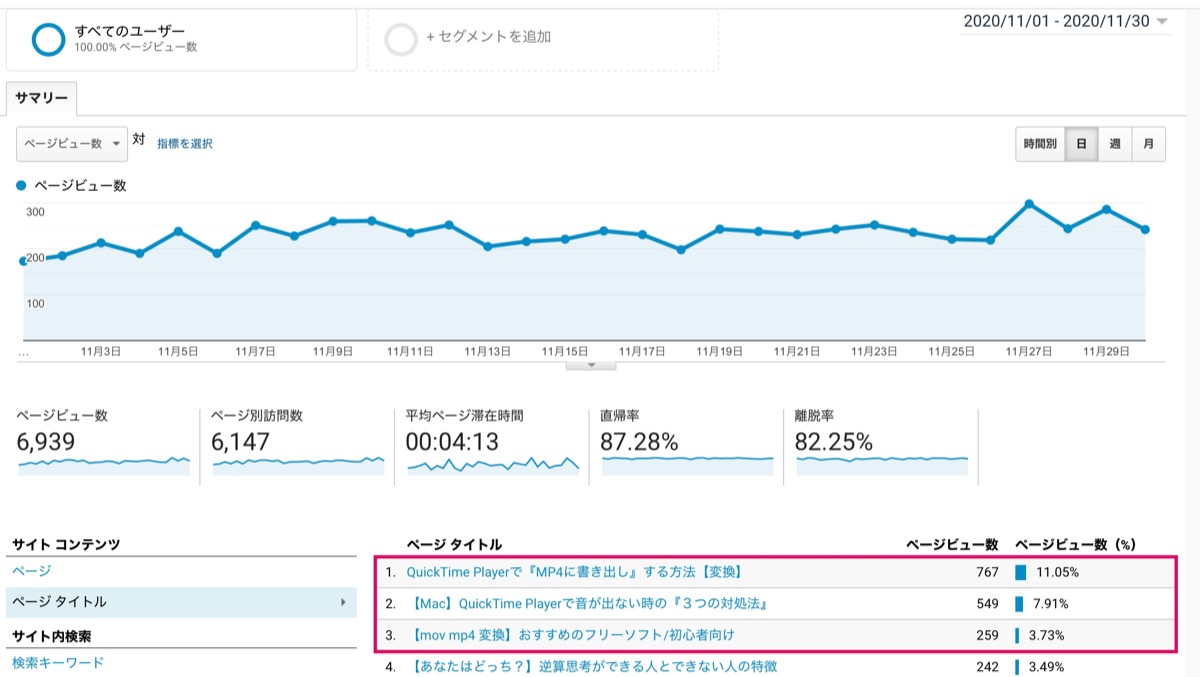Open the 検索キーワード link
1200x677 pixels.
(58, 662)
